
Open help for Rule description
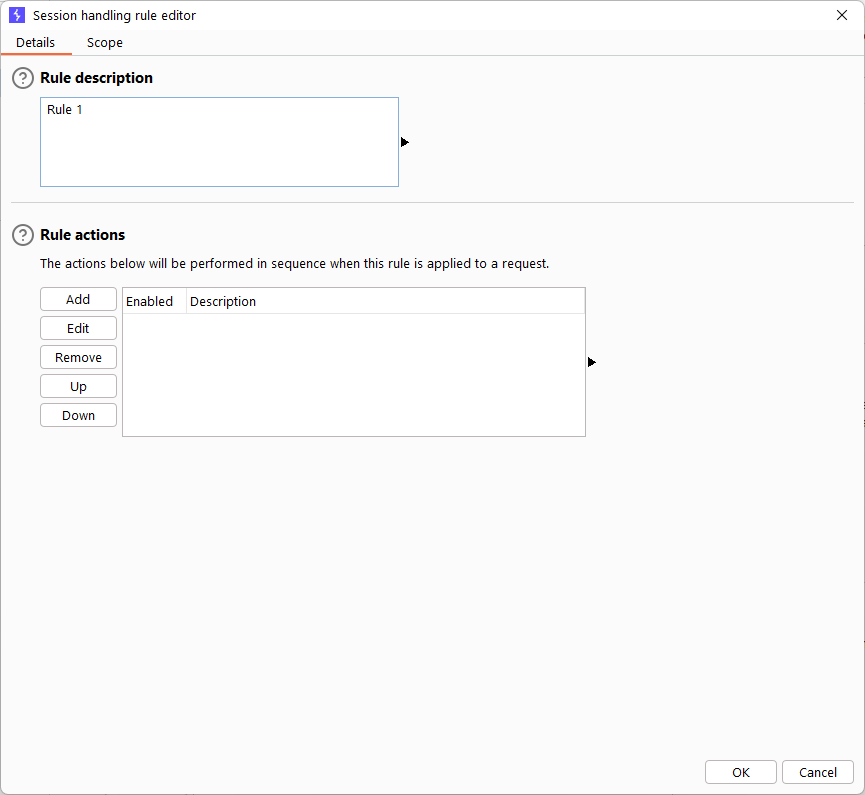click(x=23, y=78)
